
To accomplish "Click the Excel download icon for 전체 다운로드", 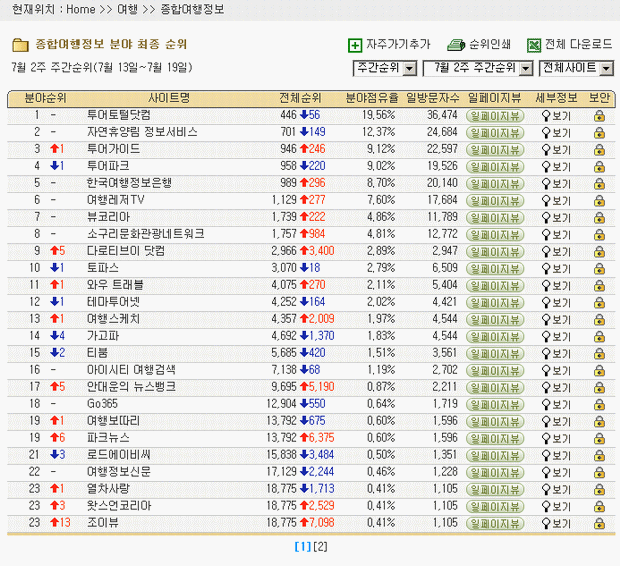I will [534, 45].
